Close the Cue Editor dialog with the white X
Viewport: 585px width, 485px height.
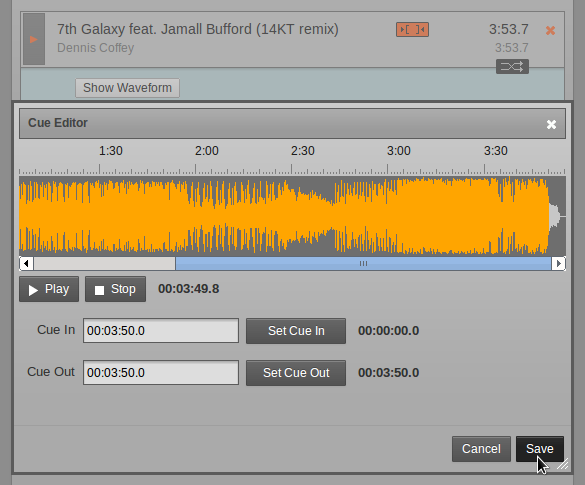[x=551, y=124]
